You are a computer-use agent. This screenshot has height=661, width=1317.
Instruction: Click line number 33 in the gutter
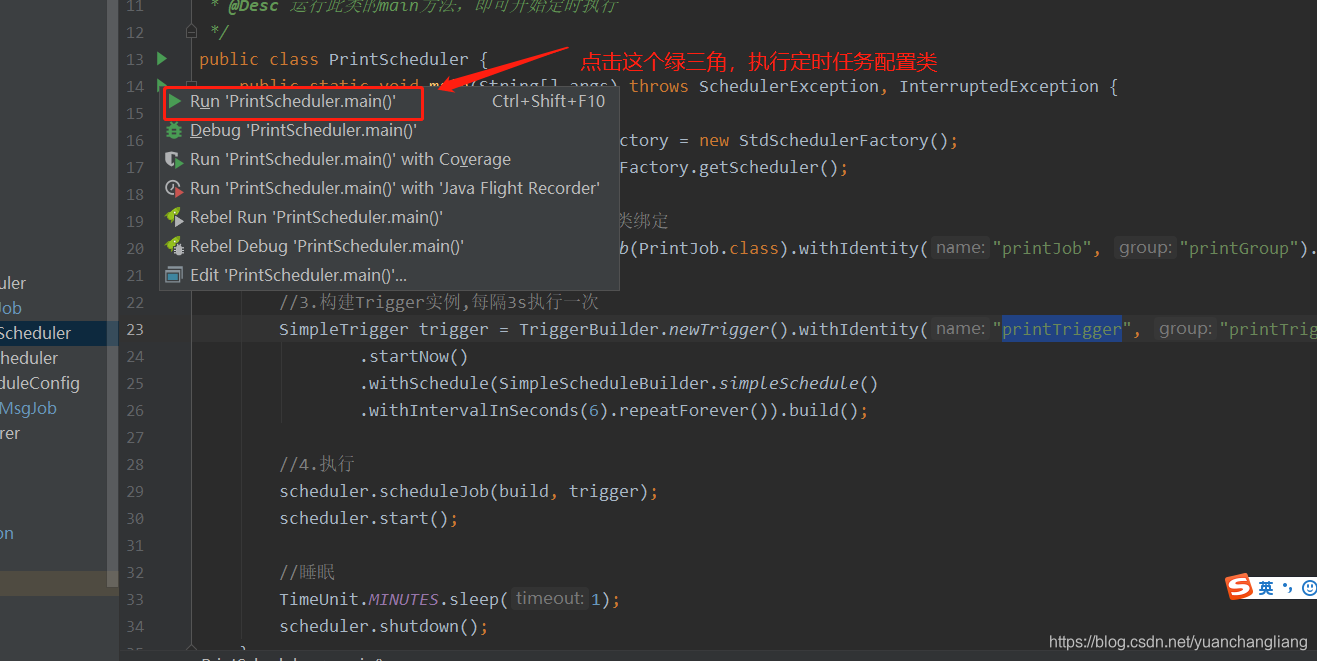[135, 599]
